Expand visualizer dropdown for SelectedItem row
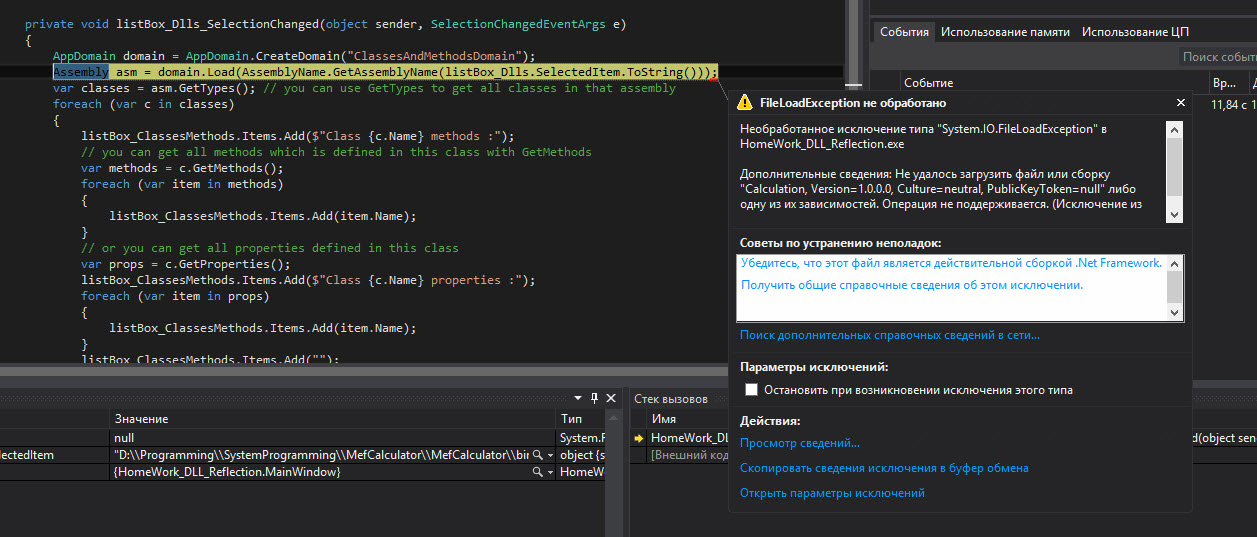 click(549, 455)
